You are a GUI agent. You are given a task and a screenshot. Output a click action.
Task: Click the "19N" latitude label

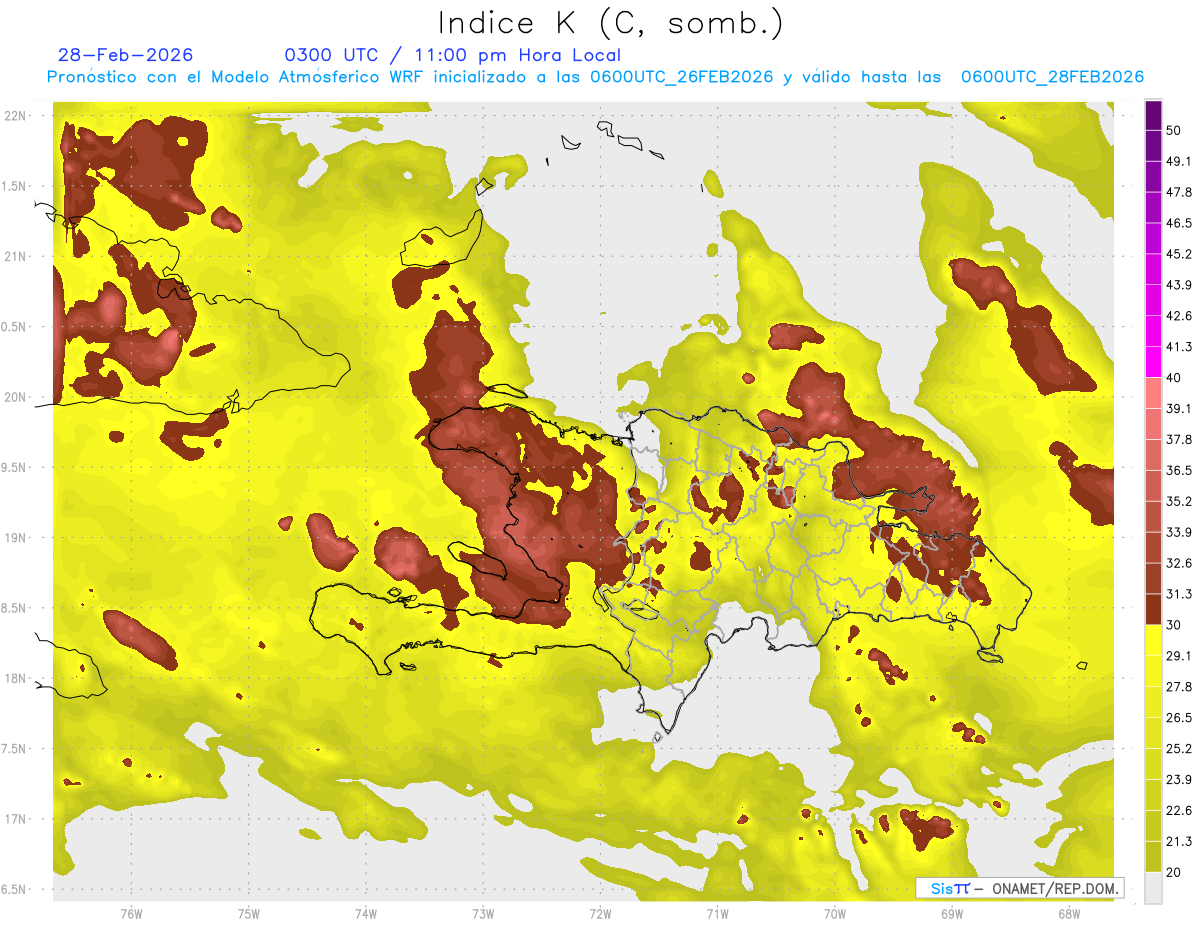[x=17, y=538]
